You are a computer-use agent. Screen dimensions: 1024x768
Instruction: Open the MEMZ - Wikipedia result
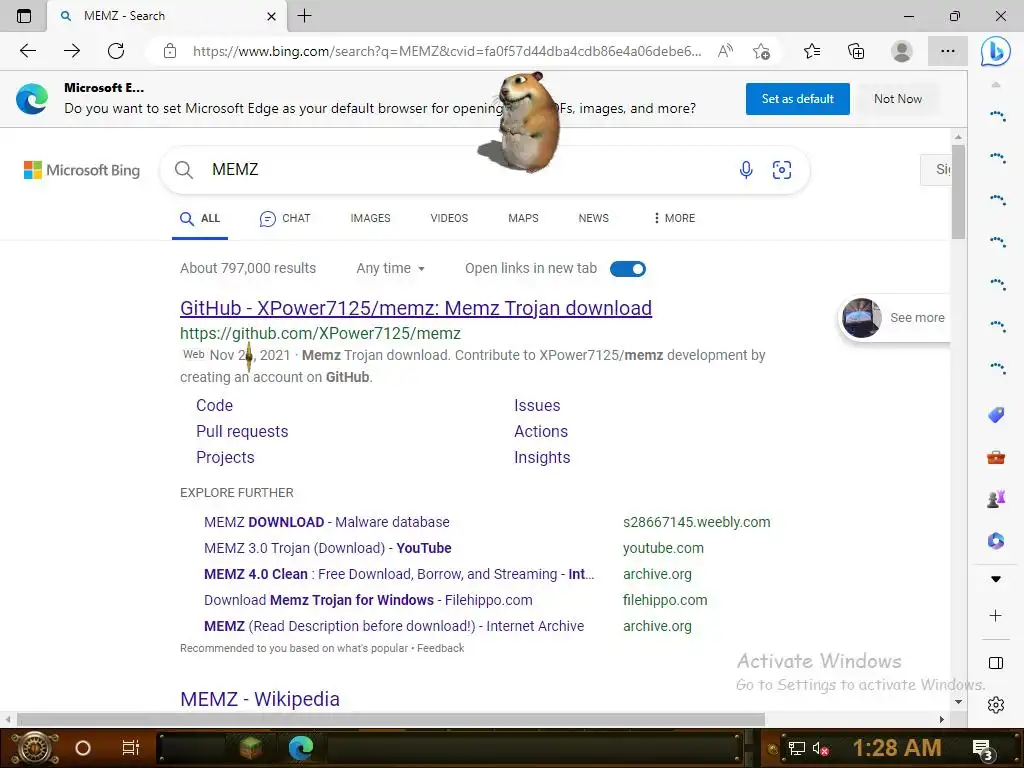point(260,699)
